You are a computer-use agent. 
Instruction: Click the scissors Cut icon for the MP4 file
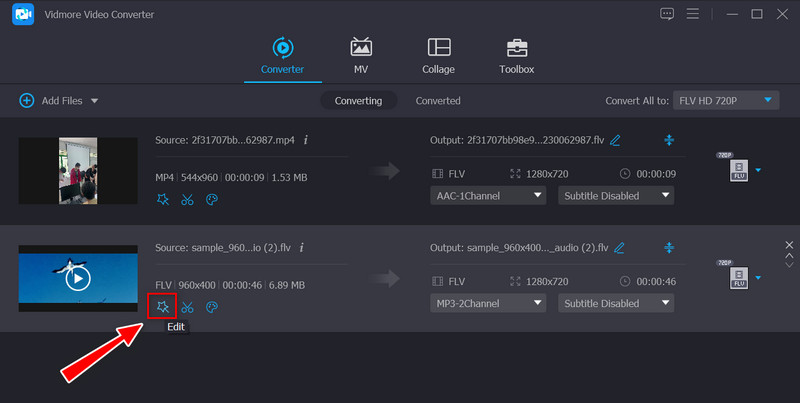click(187, 199)
